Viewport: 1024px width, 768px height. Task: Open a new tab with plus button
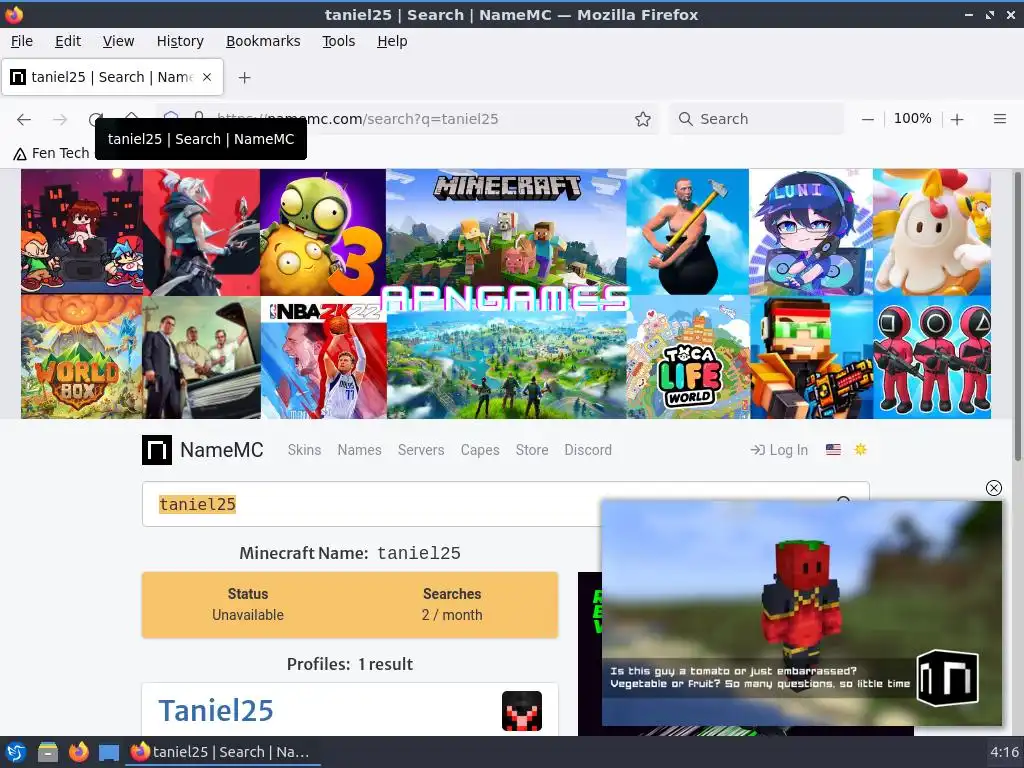[x=244, y=78]
